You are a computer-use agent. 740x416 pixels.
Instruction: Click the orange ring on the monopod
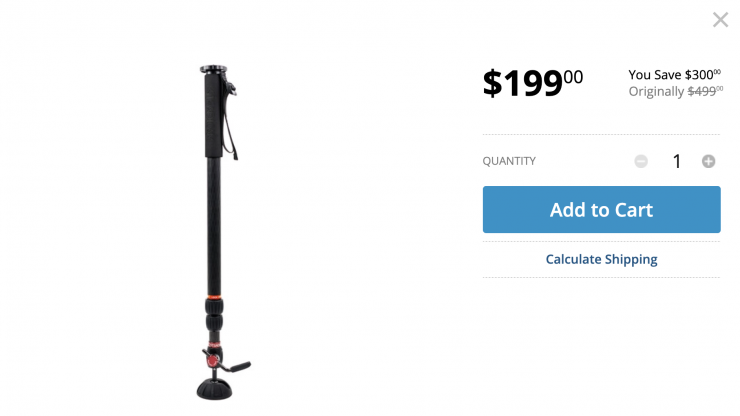pyautogui.click(x=214, y=297)
